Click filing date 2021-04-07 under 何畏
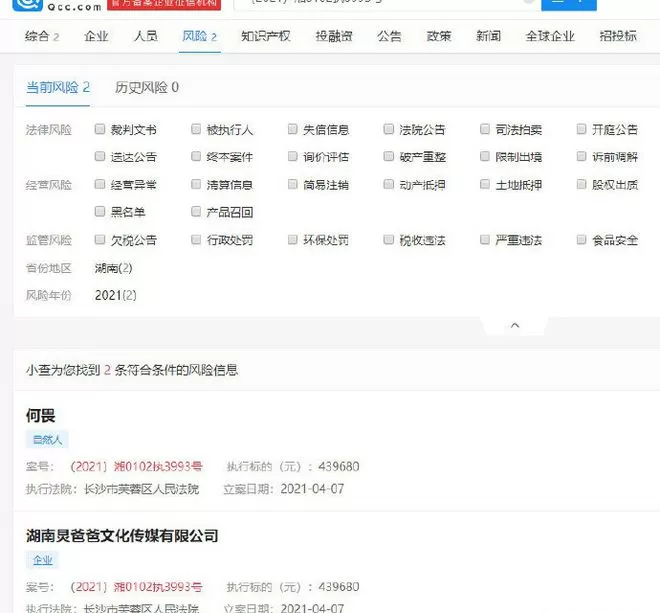The image size is (660, 613). [x=312, y=489]
